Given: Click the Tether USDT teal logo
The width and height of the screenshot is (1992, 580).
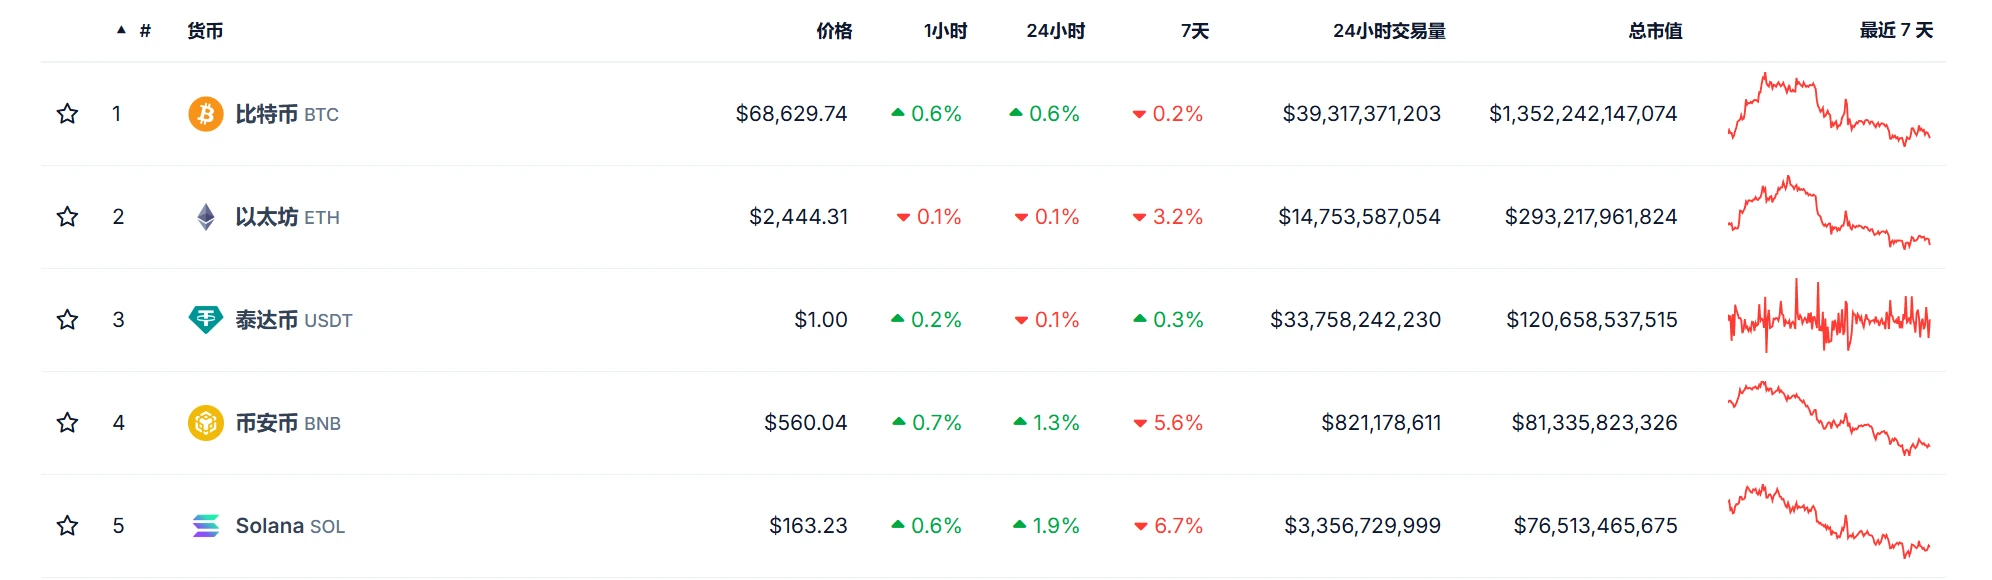Looking at the screenshot, I should point(204,320).
